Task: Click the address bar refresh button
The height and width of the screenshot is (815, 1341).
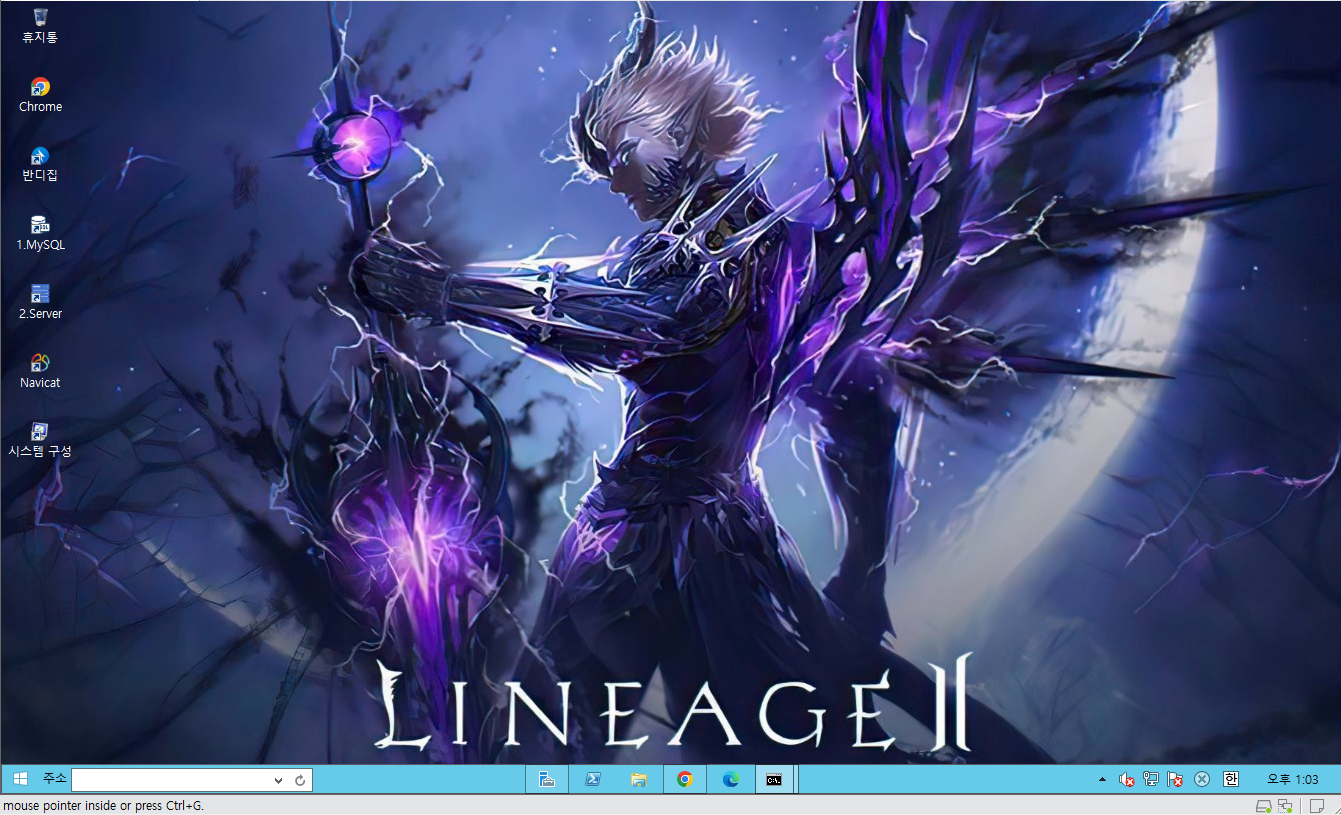Action: pos(300,780)
